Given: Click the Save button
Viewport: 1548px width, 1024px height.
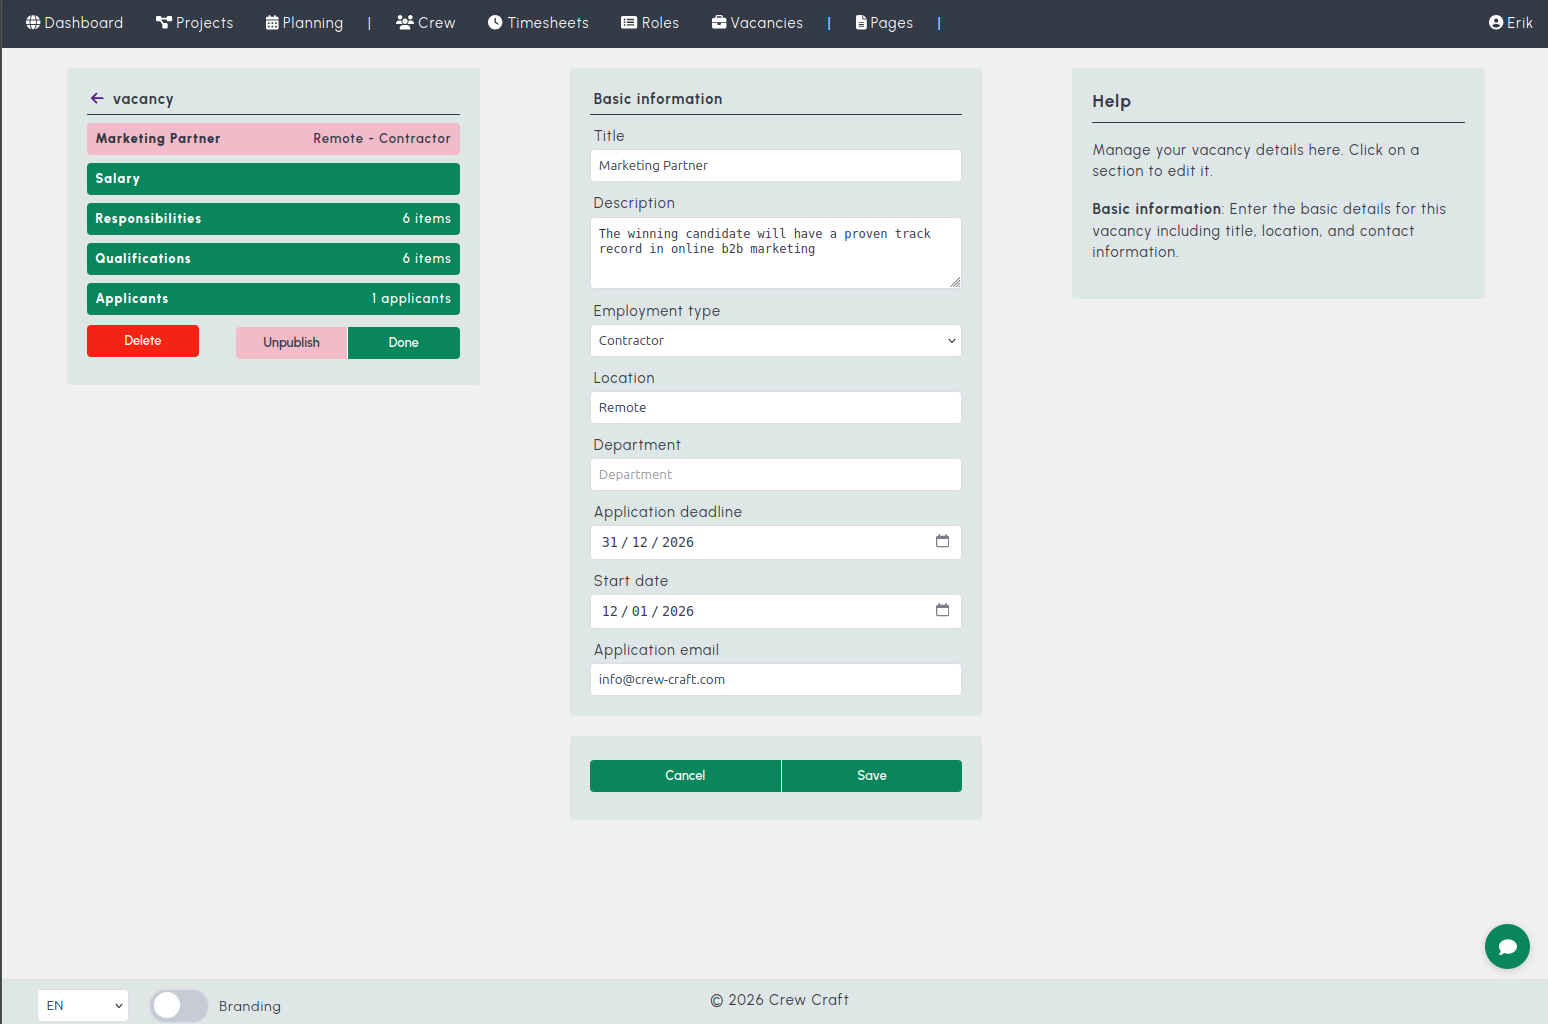Looking at the screenshot, I should point(870,775).
